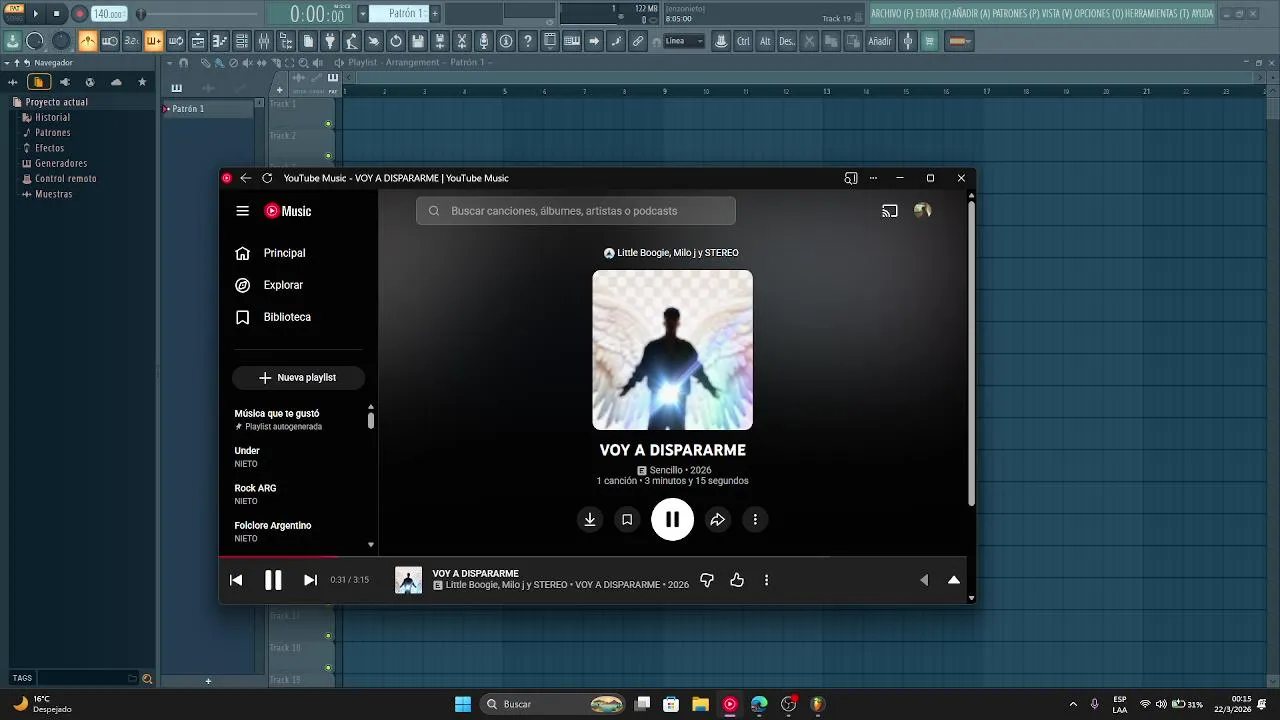
Task: Click the cast icon in YouTube Music
Action: 890,211
